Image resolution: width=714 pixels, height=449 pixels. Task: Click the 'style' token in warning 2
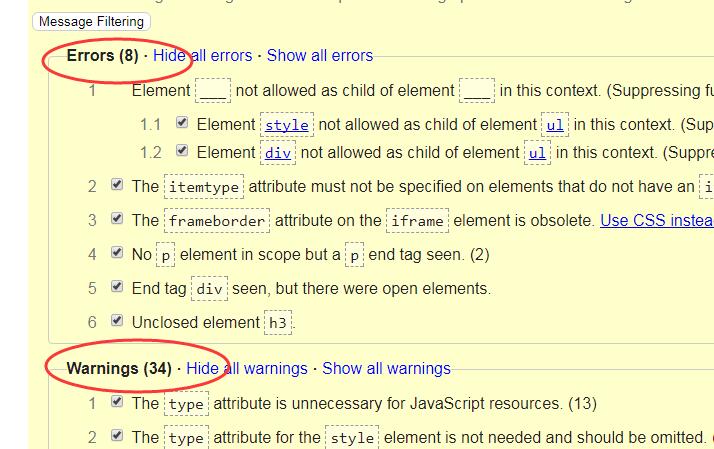point(352,438)
